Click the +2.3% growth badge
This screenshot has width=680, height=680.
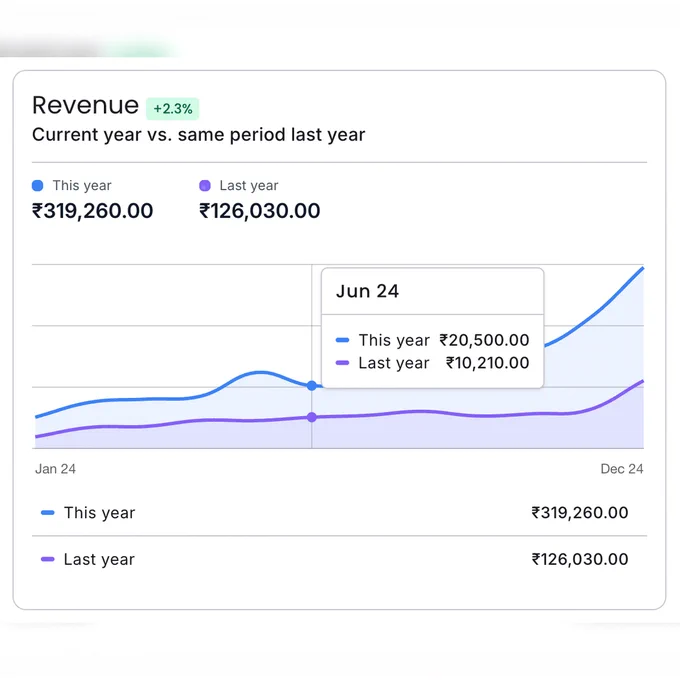pyautogui.click(x=173, y=108)
